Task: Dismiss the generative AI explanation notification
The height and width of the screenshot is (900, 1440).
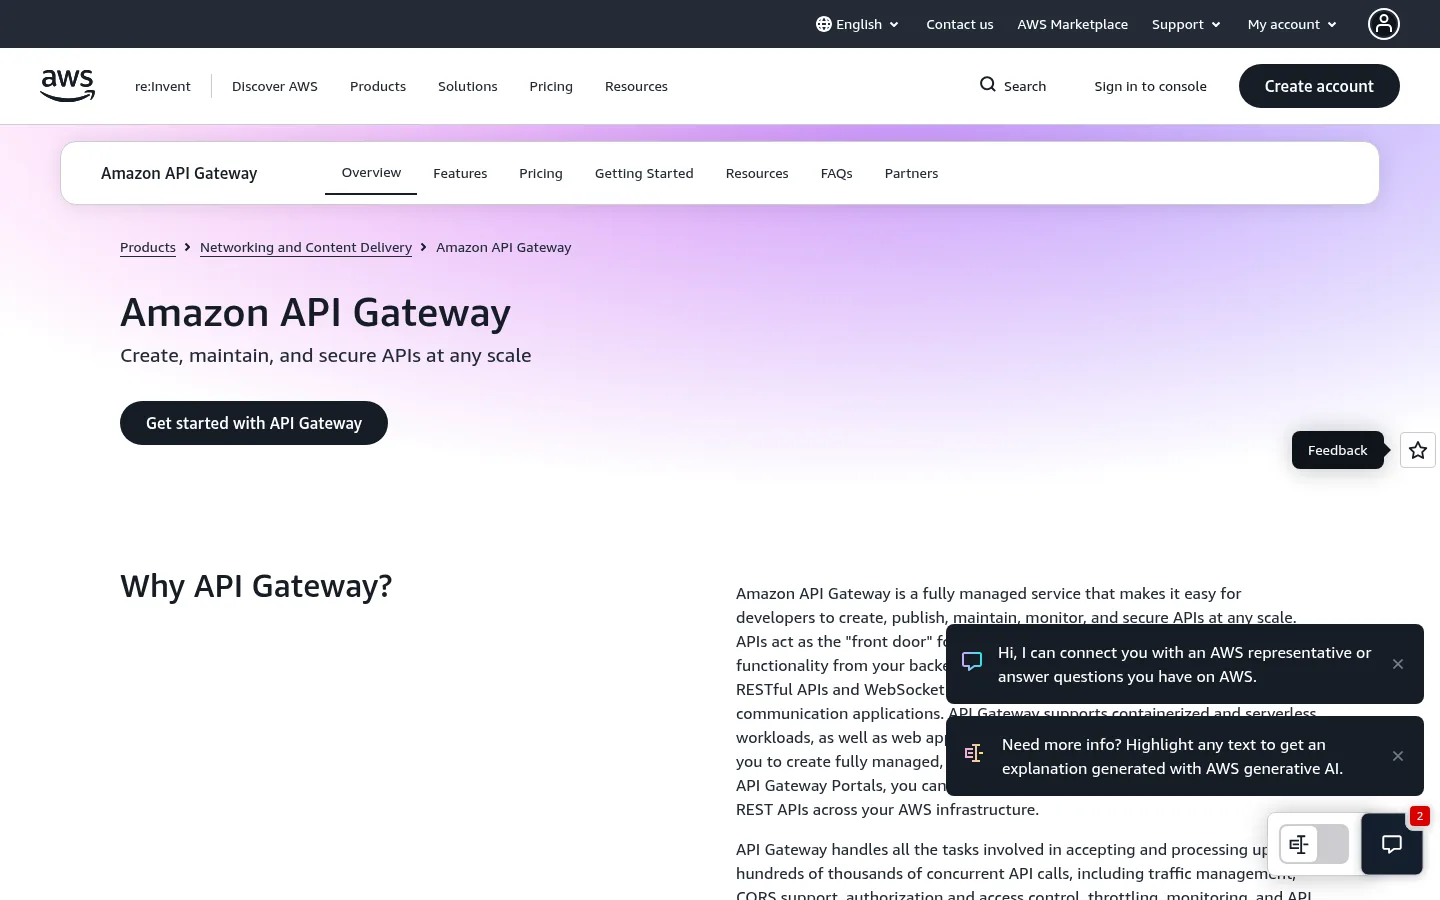Action: [1398, 756]
